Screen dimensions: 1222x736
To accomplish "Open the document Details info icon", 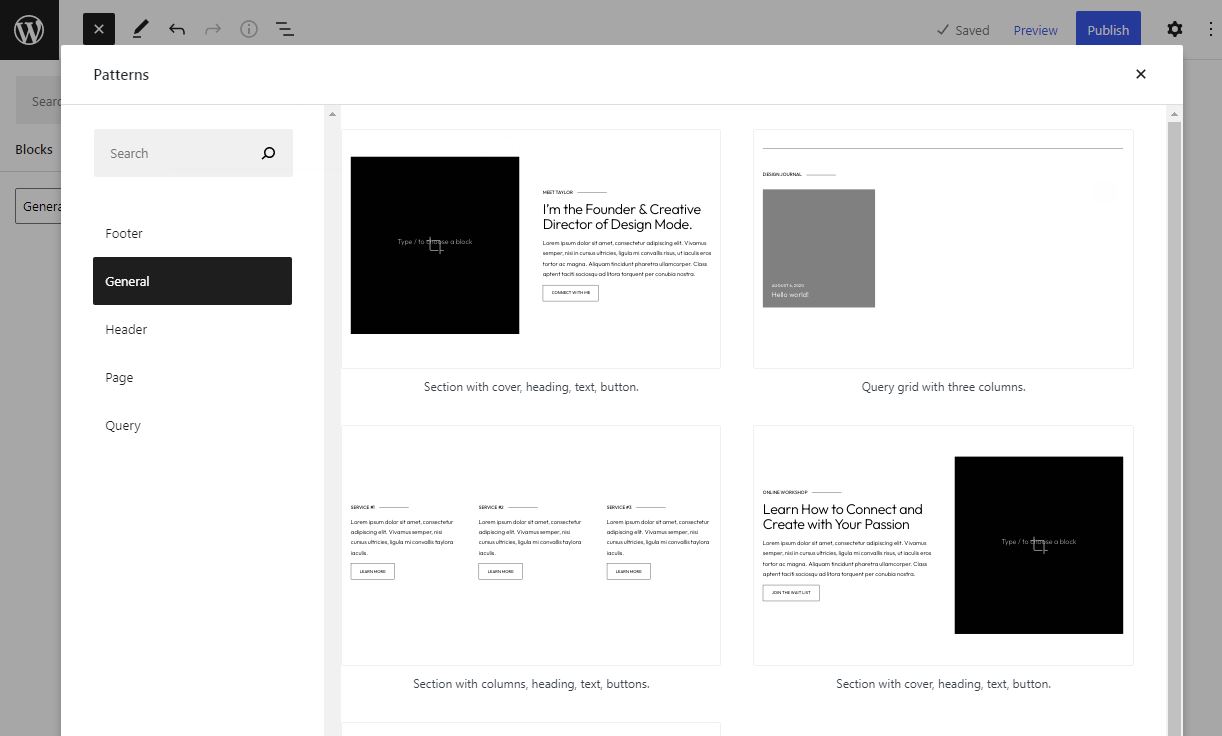I will coord(249,30).
